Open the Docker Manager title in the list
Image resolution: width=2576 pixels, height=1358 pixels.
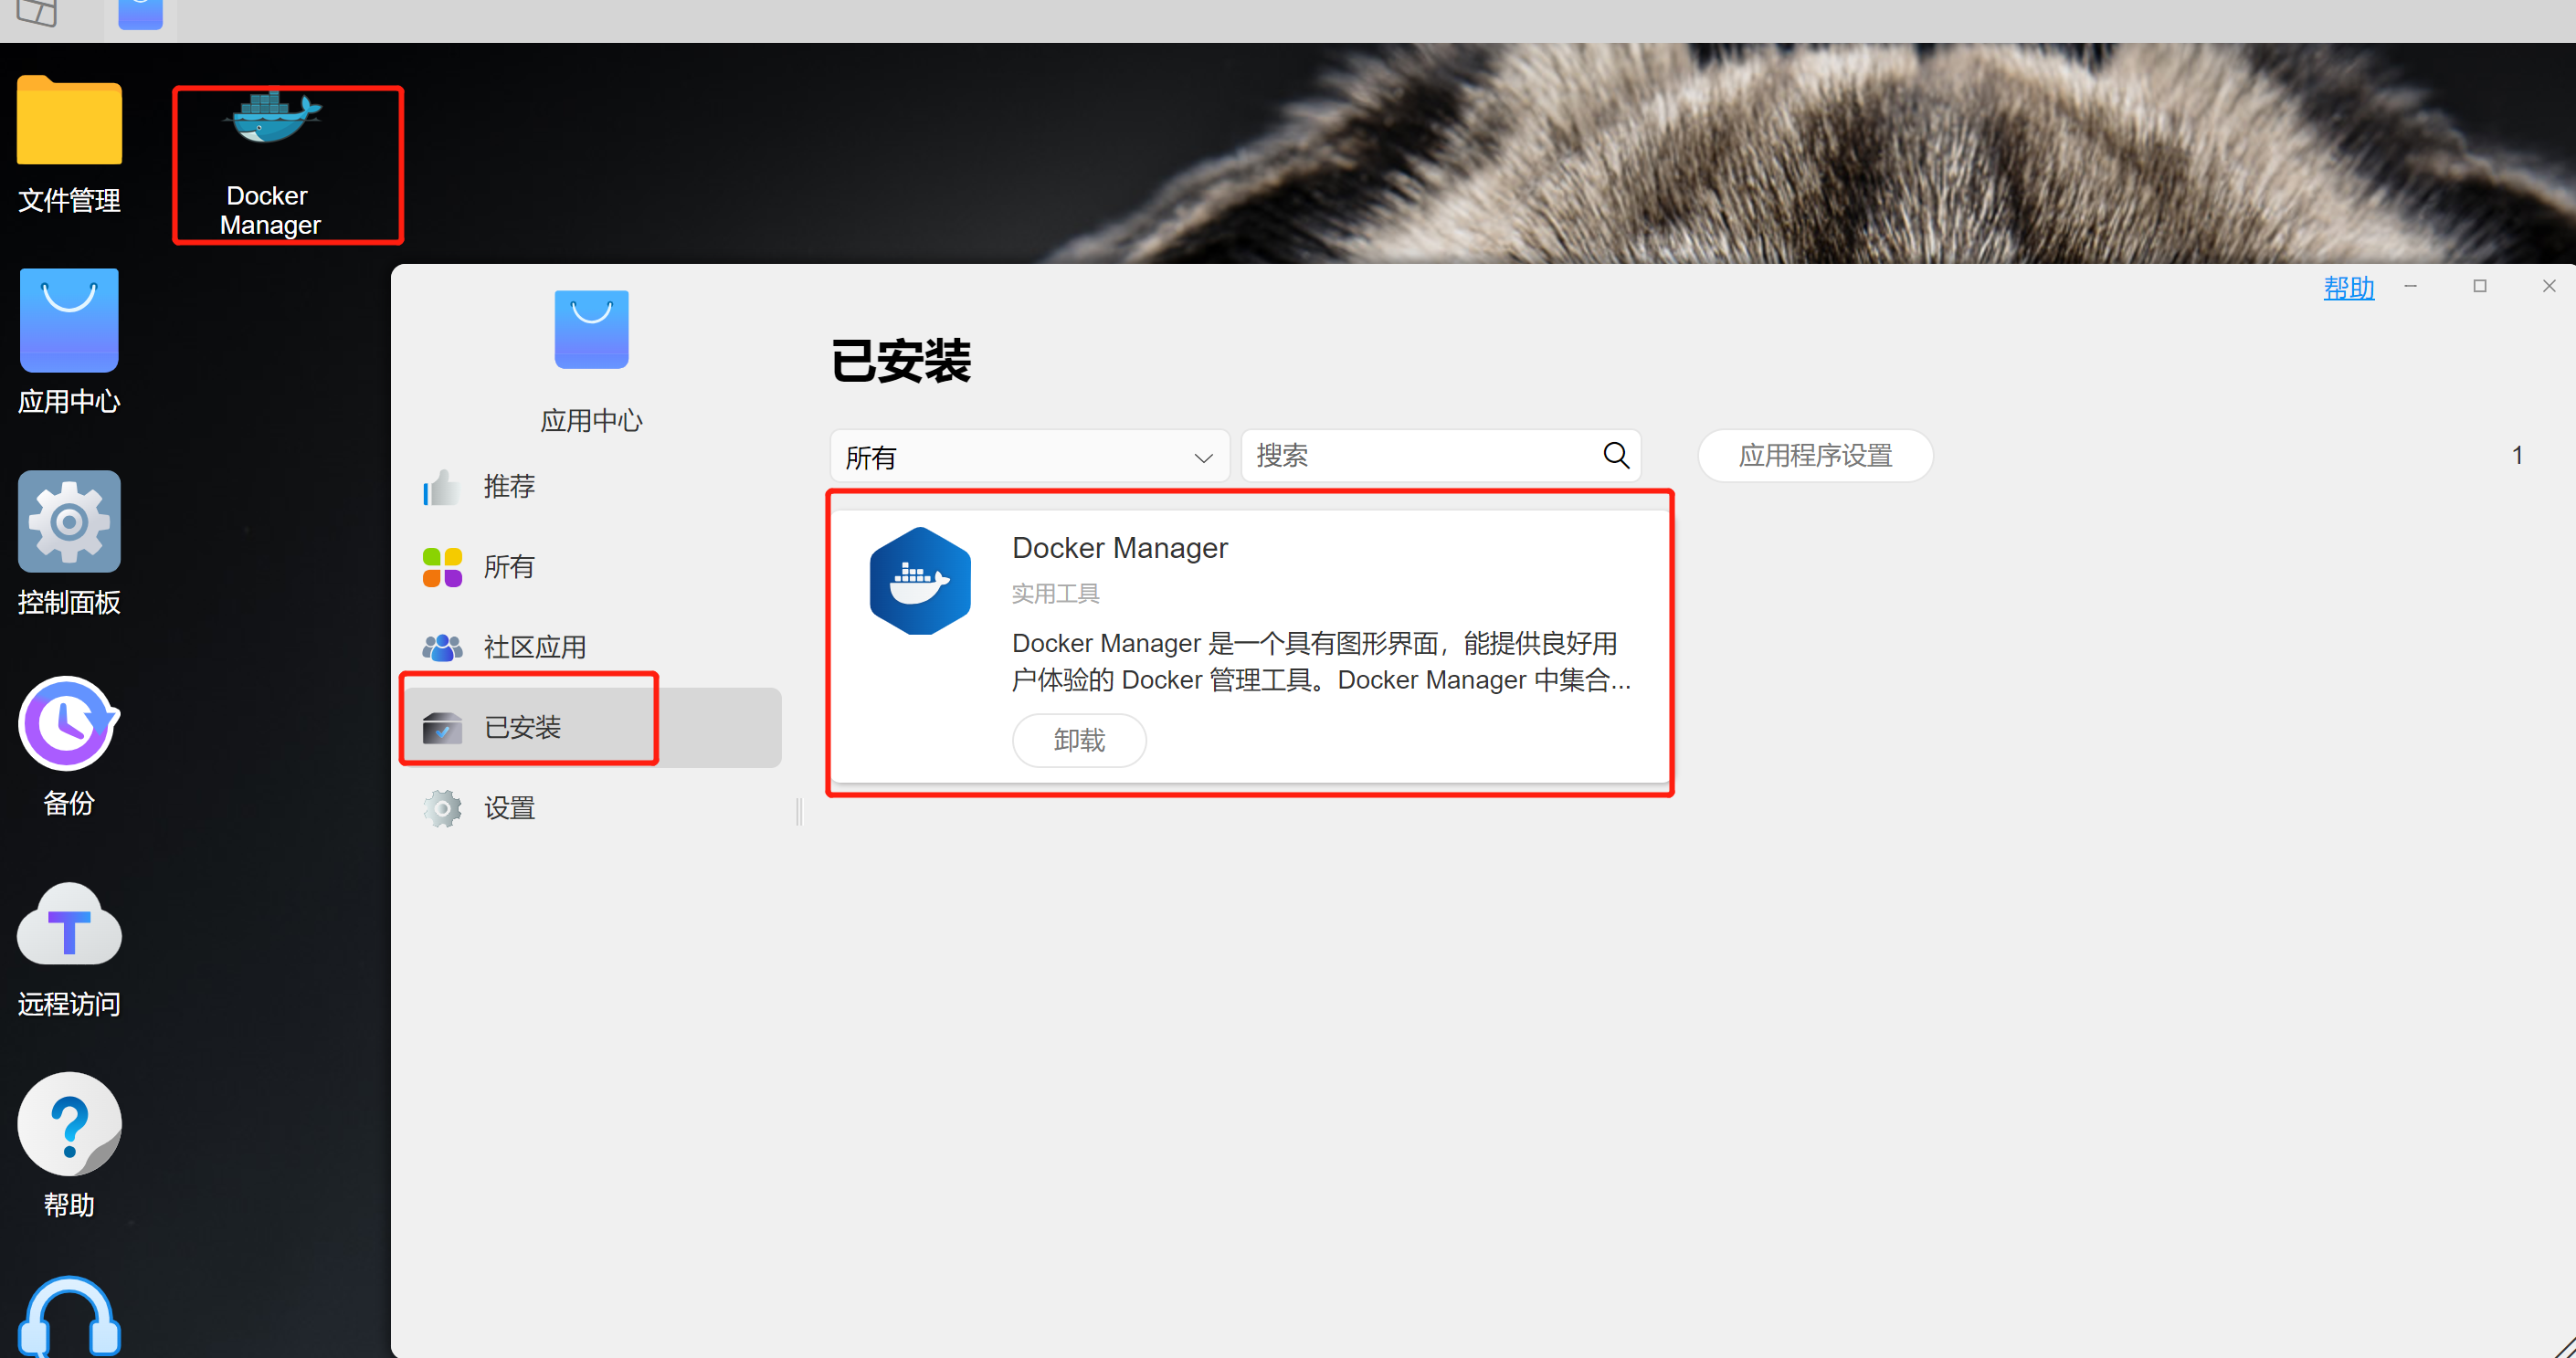click(1119, 548)
